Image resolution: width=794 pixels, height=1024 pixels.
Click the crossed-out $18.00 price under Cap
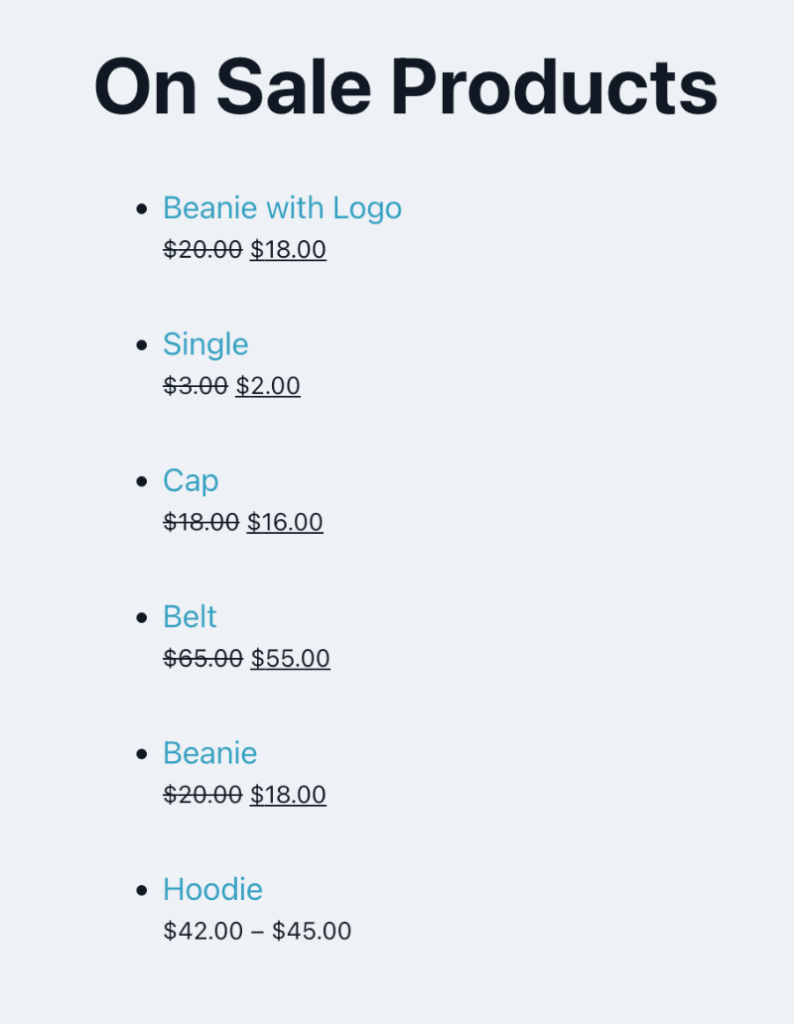pyautogui.click(x=201, y=522)
